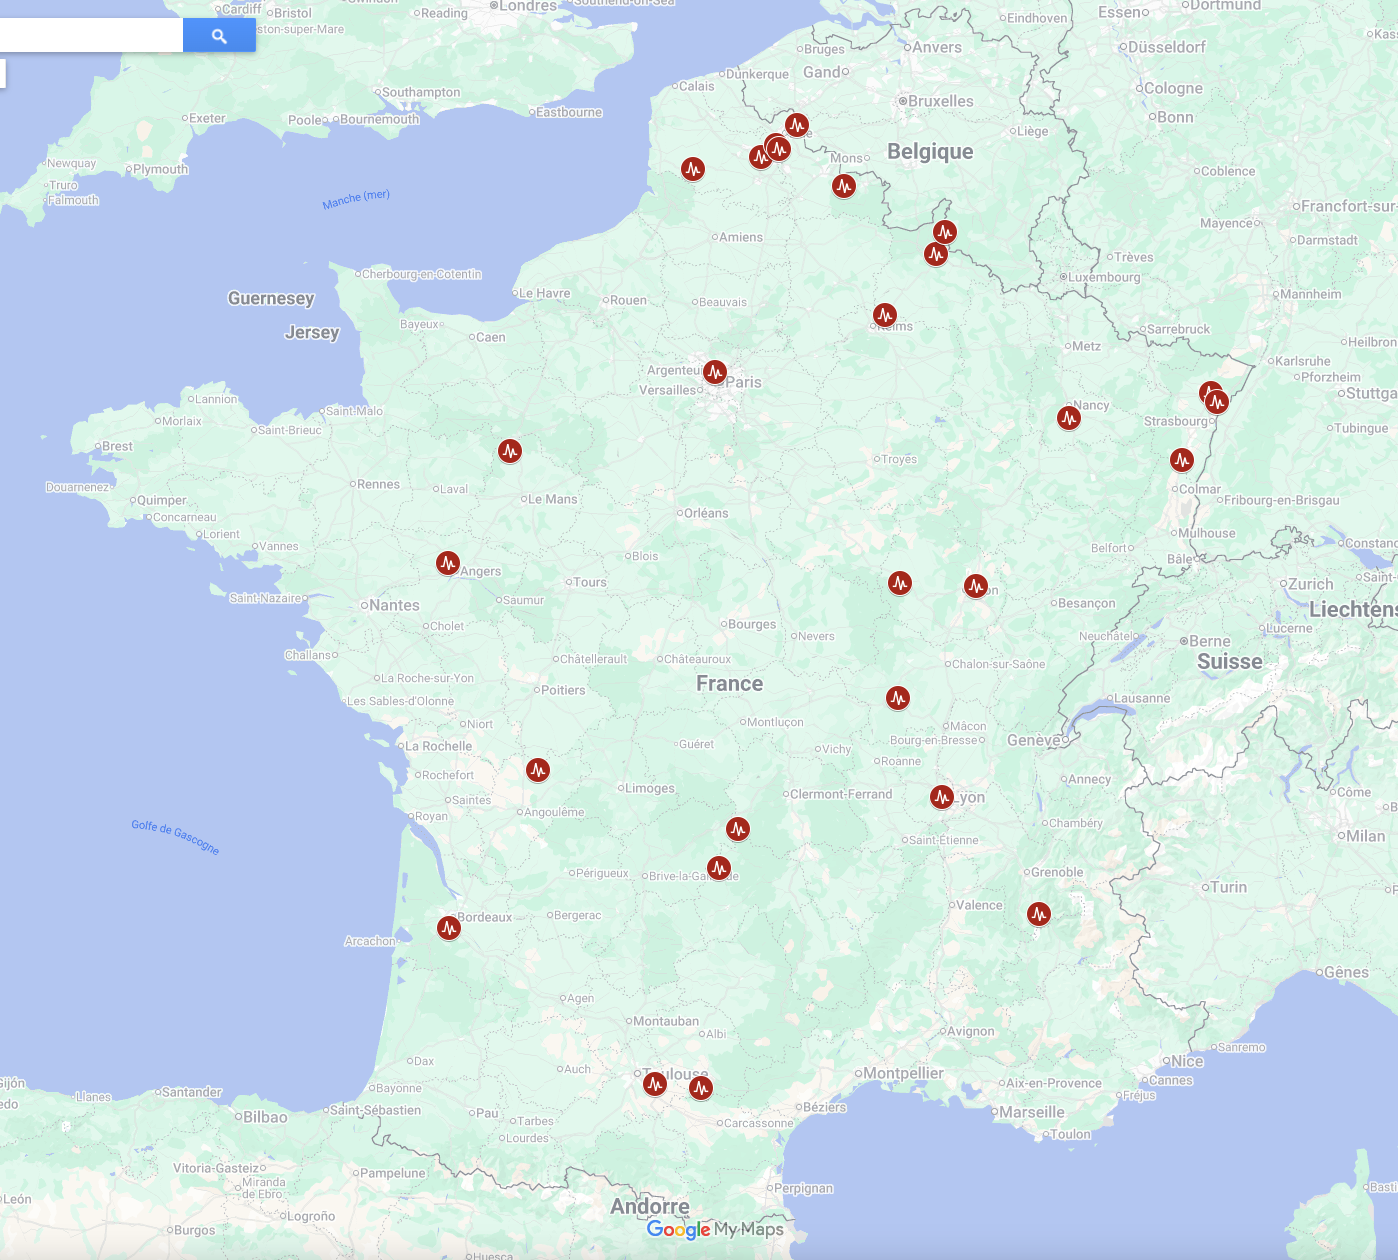This screenshot has width=1398, height=1260.
Task: Select the marker directly west of Dijon
Action: pos(900,583)
